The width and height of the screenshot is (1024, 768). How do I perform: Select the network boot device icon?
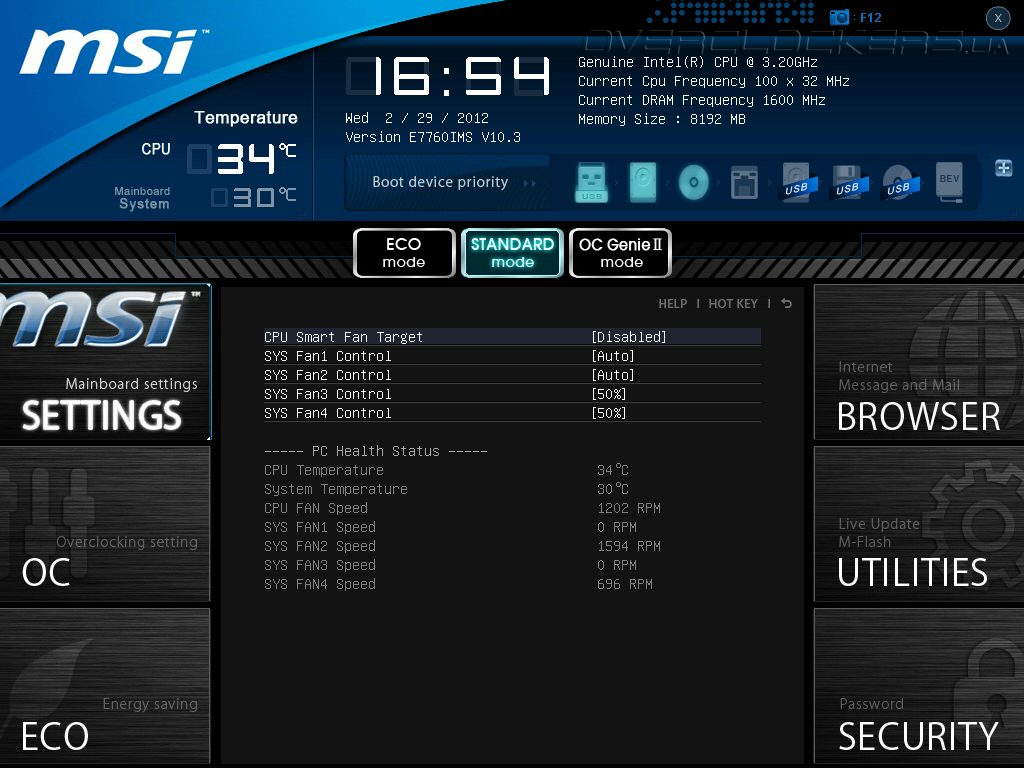[x=744, y=182]
